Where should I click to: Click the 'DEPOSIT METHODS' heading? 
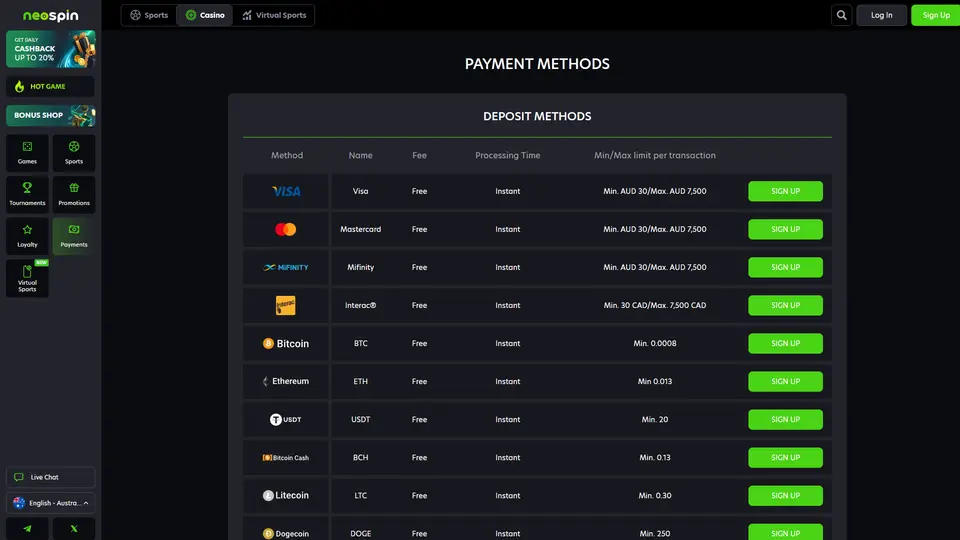point(537,116)
